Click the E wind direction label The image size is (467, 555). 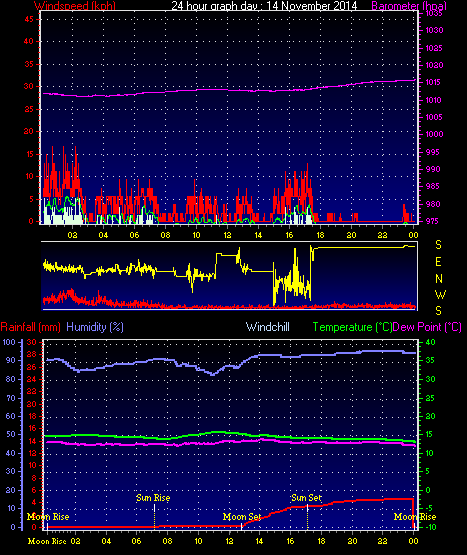(x=438, y=262)
